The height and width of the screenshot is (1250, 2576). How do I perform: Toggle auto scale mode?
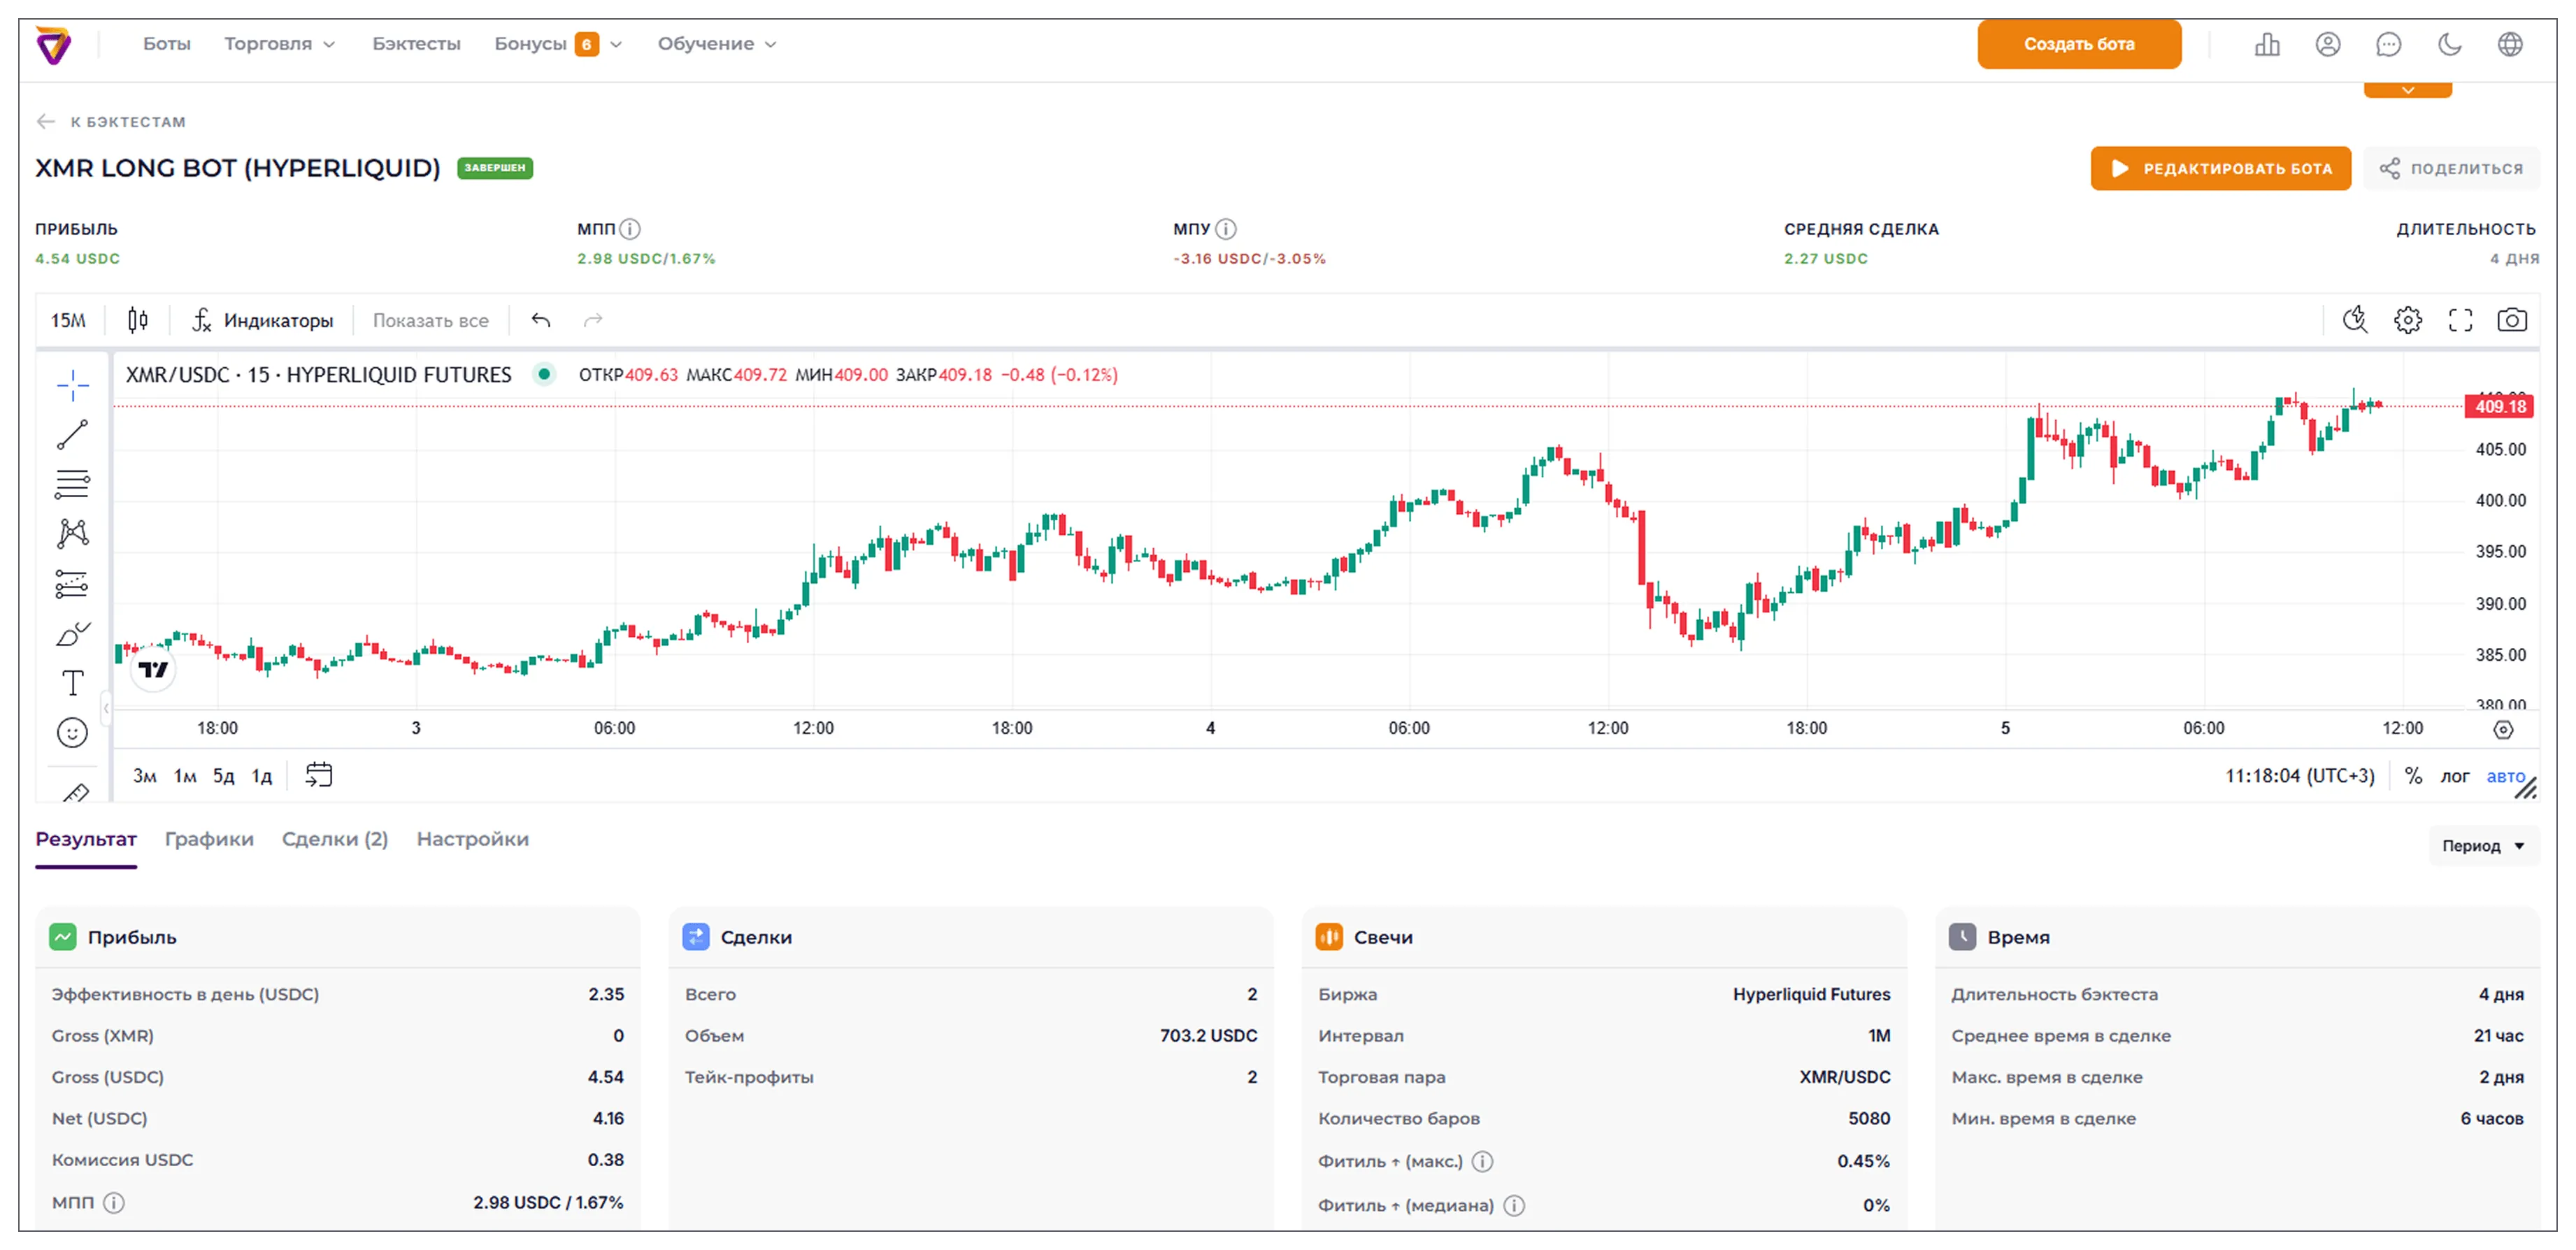[x=2505, y=776]
